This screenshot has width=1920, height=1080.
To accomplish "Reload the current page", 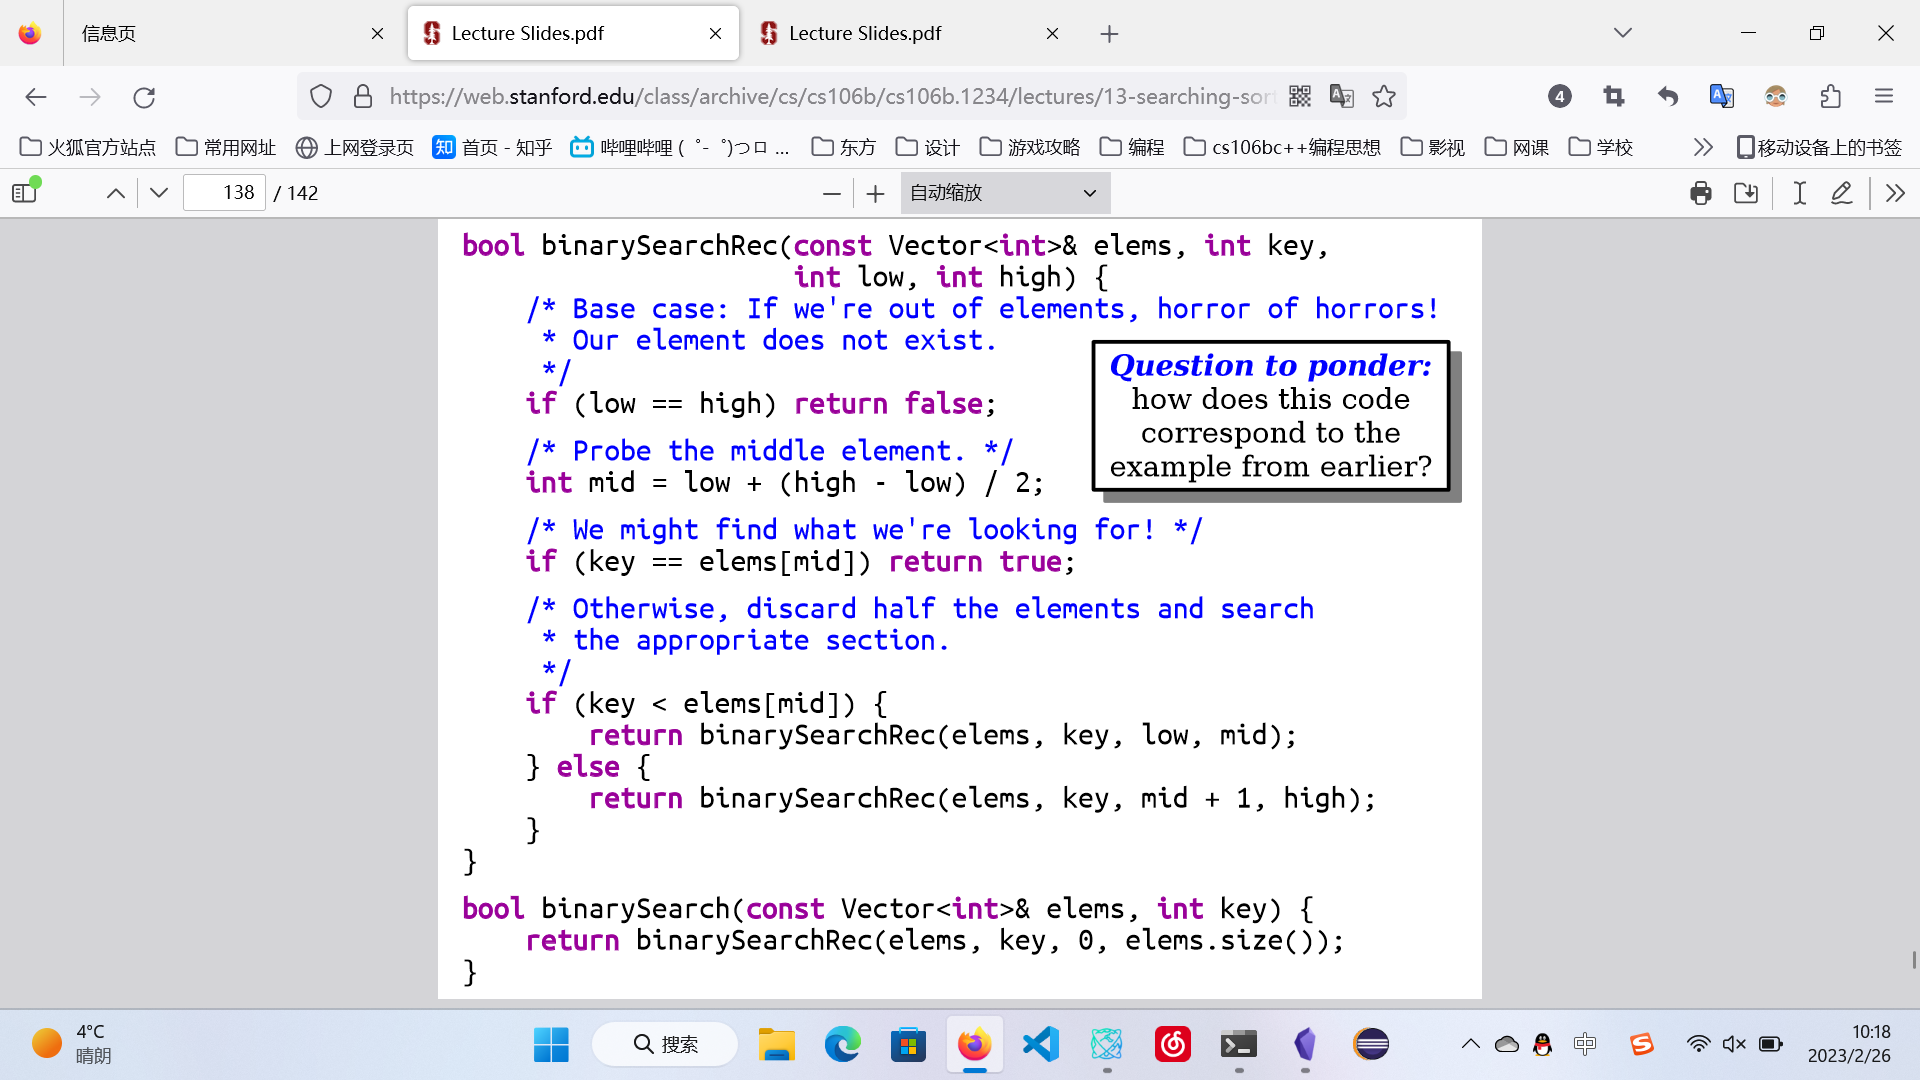I will coord(144,96).
